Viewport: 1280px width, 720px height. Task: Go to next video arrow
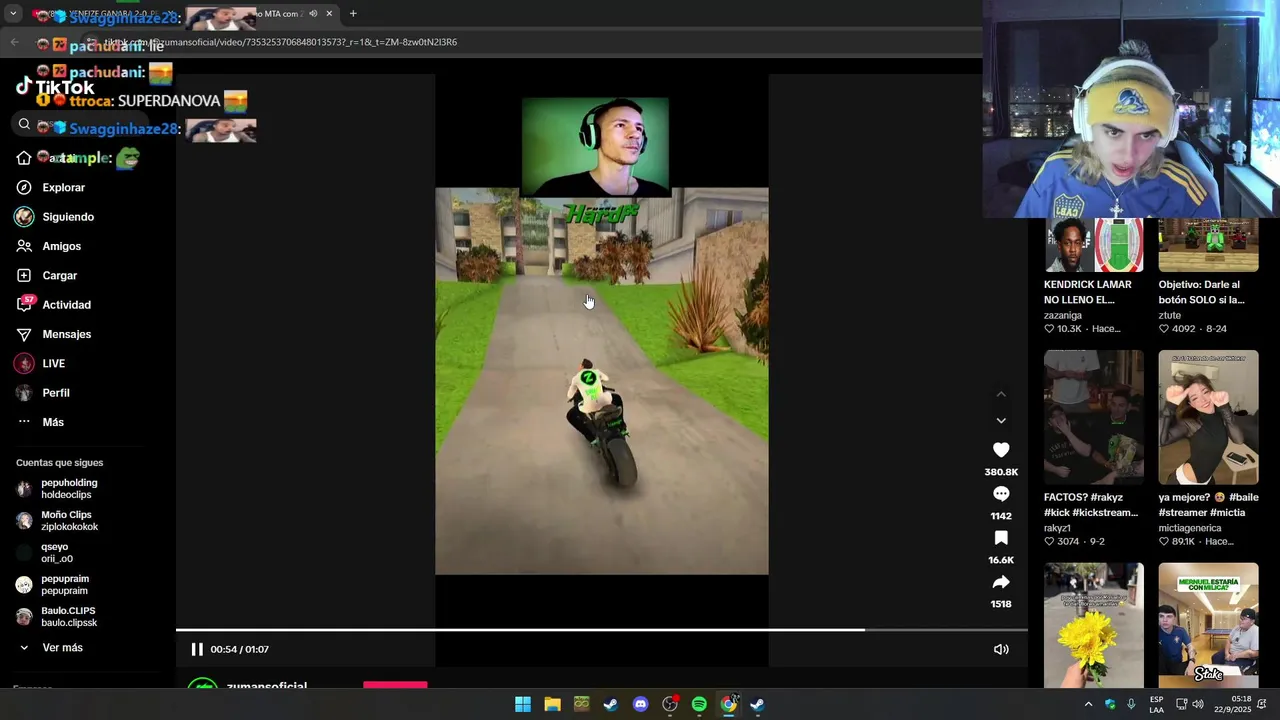coord(1001,421)
